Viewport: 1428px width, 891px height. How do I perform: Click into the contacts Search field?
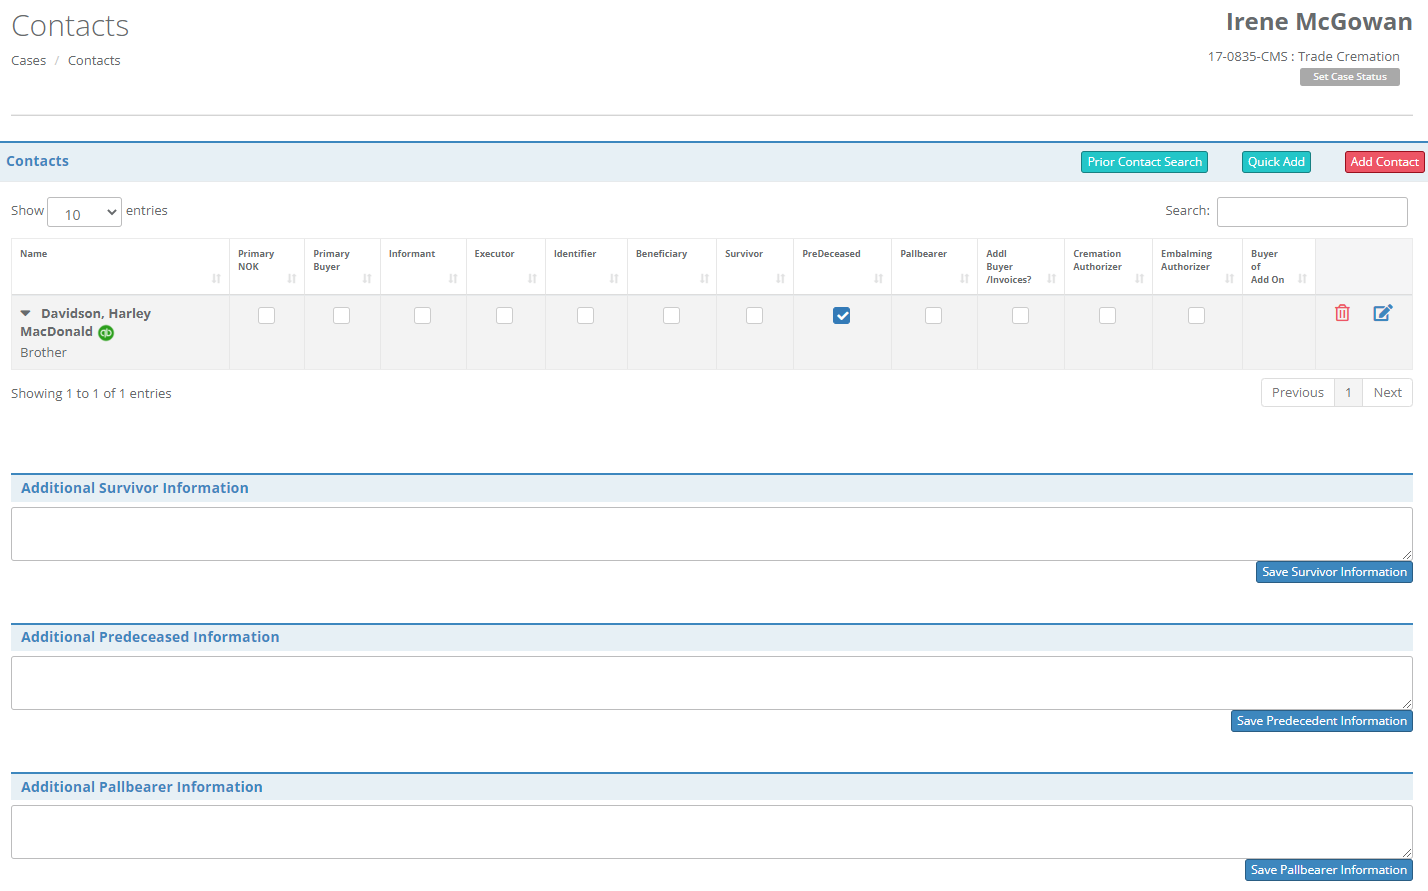click(x=1311, y=212)
